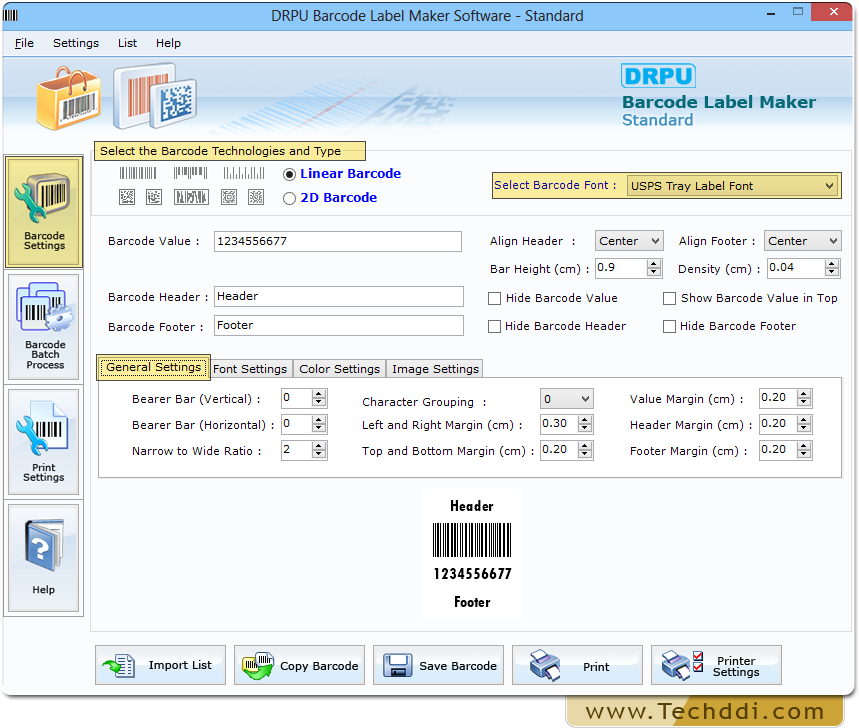
Task: Decrease Density using down arrow
Action: [832, 272]
